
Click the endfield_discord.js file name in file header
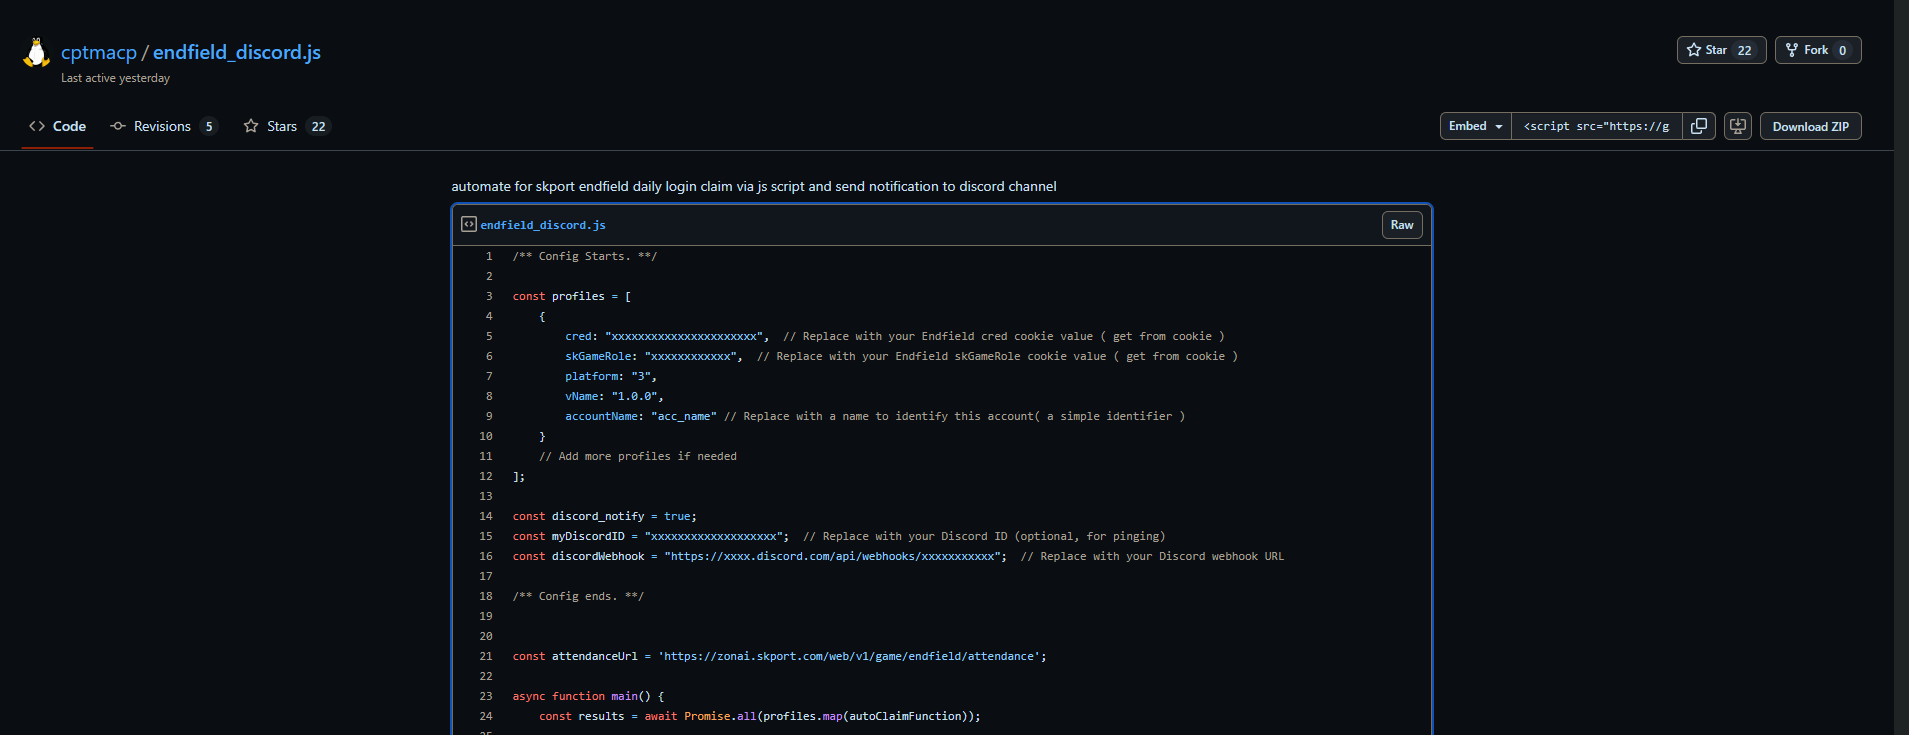click(x=543, y=225)
